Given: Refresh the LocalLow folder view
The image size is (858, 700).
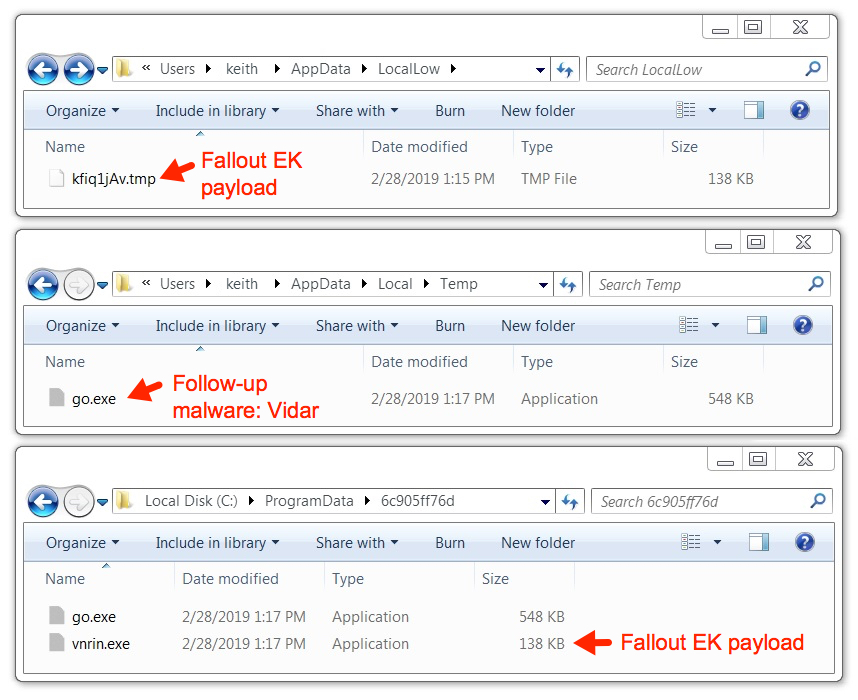Looking at the screenshot, I should [x=565, y=70].
